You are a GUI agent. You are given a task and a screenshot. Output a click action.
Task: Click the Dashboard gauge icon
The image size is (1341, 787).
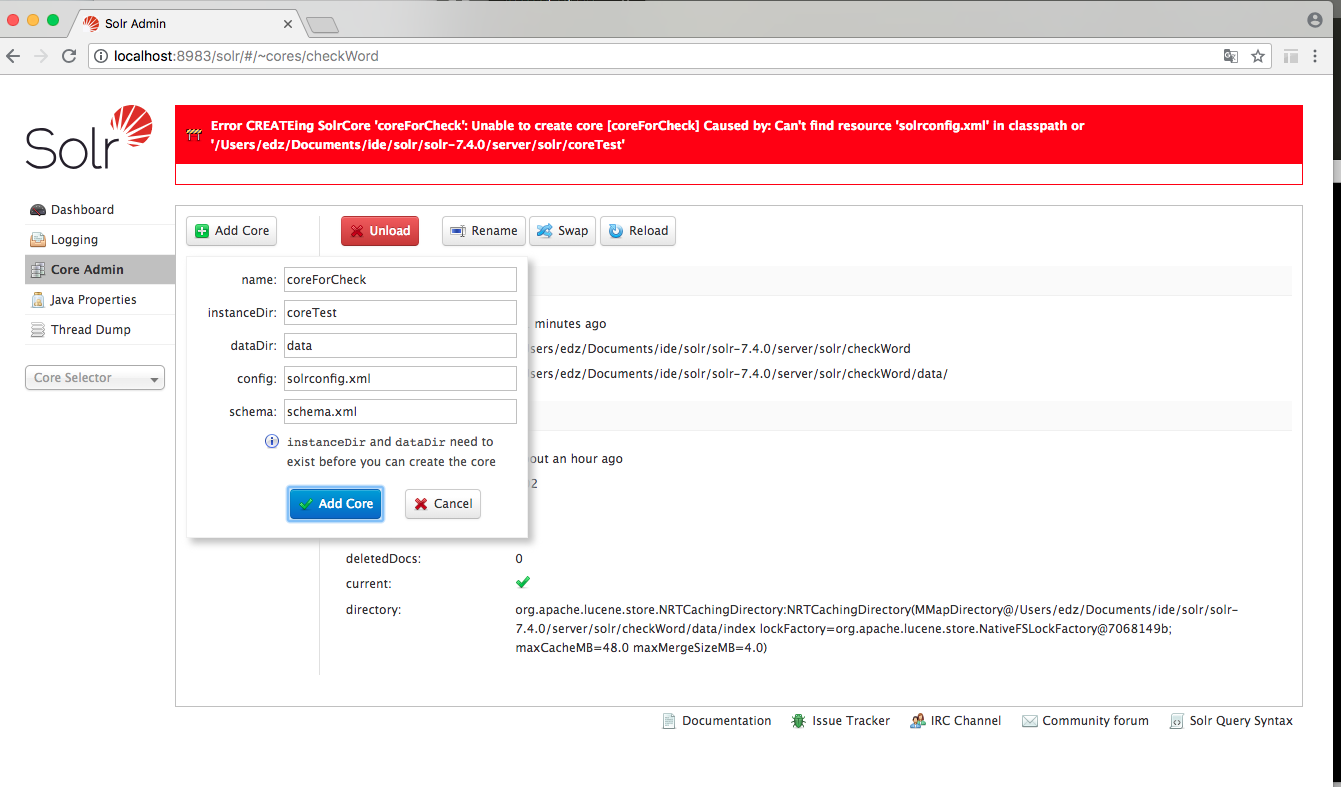[38, 210]
